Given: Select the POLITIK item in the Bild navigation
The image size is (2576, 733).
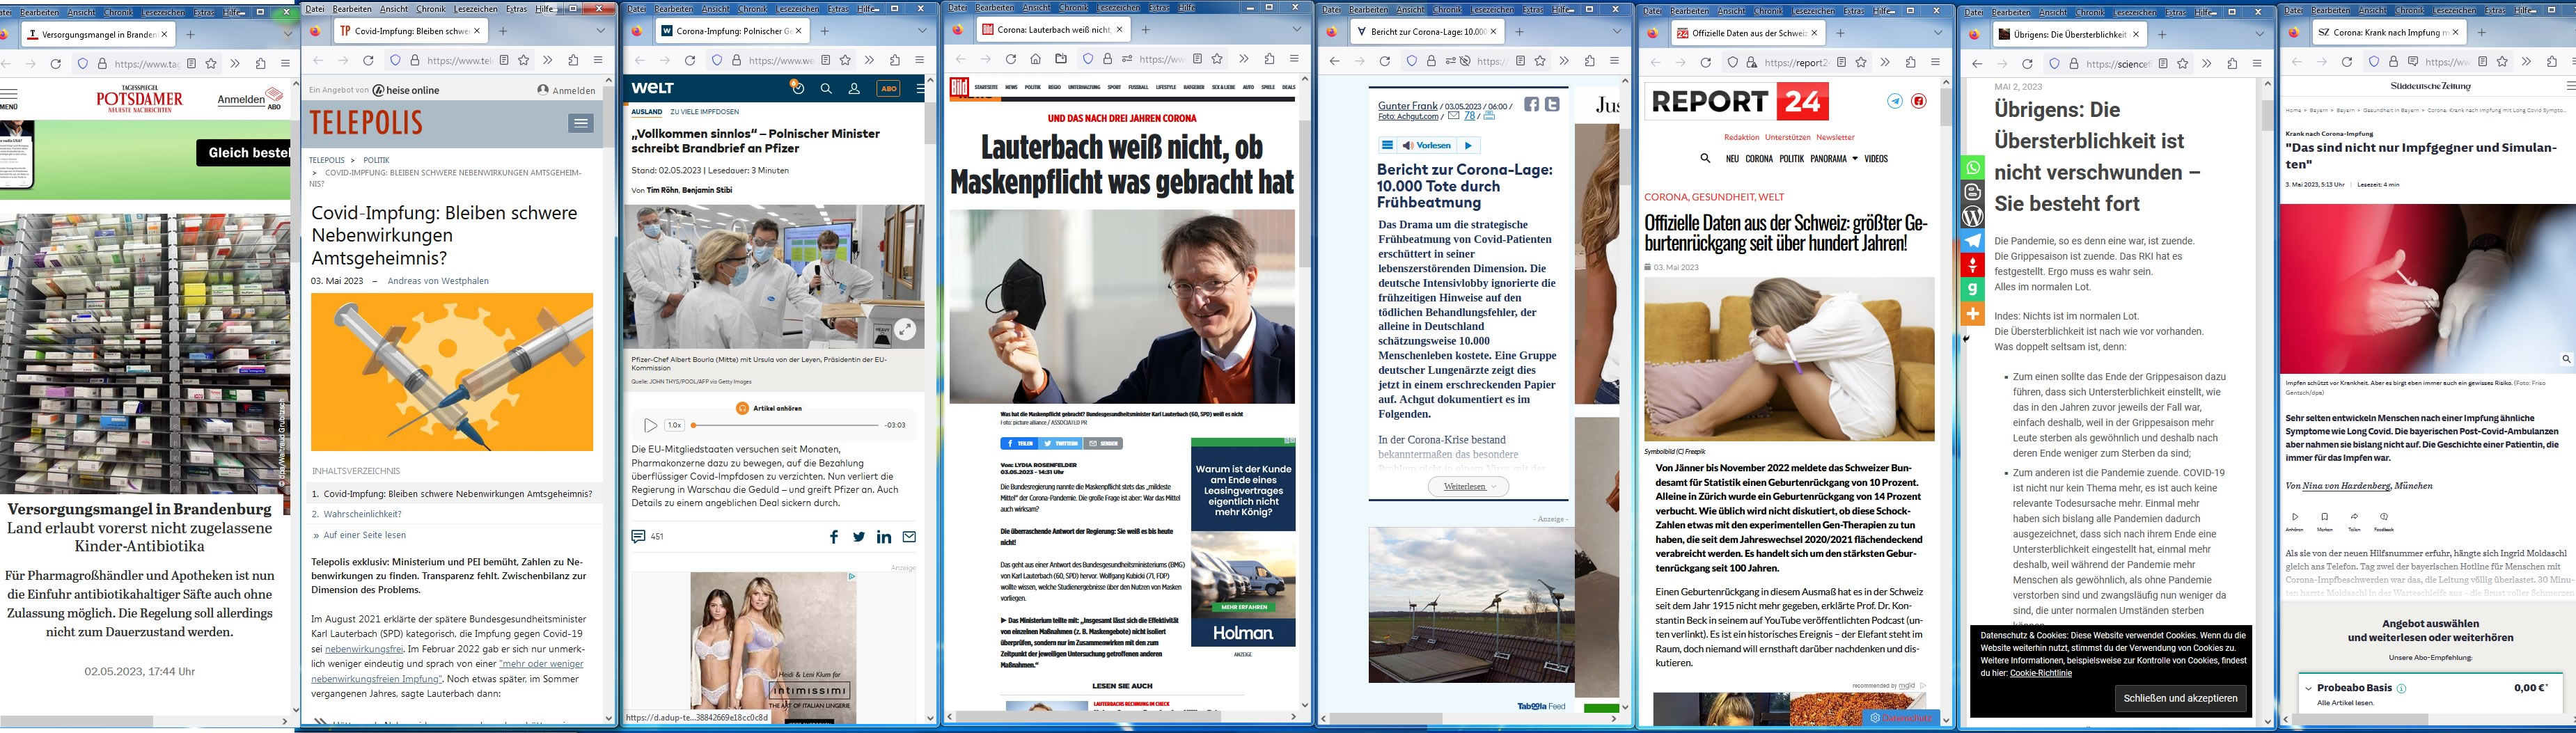Looking at the screenshot, I should click(1032, 87).
